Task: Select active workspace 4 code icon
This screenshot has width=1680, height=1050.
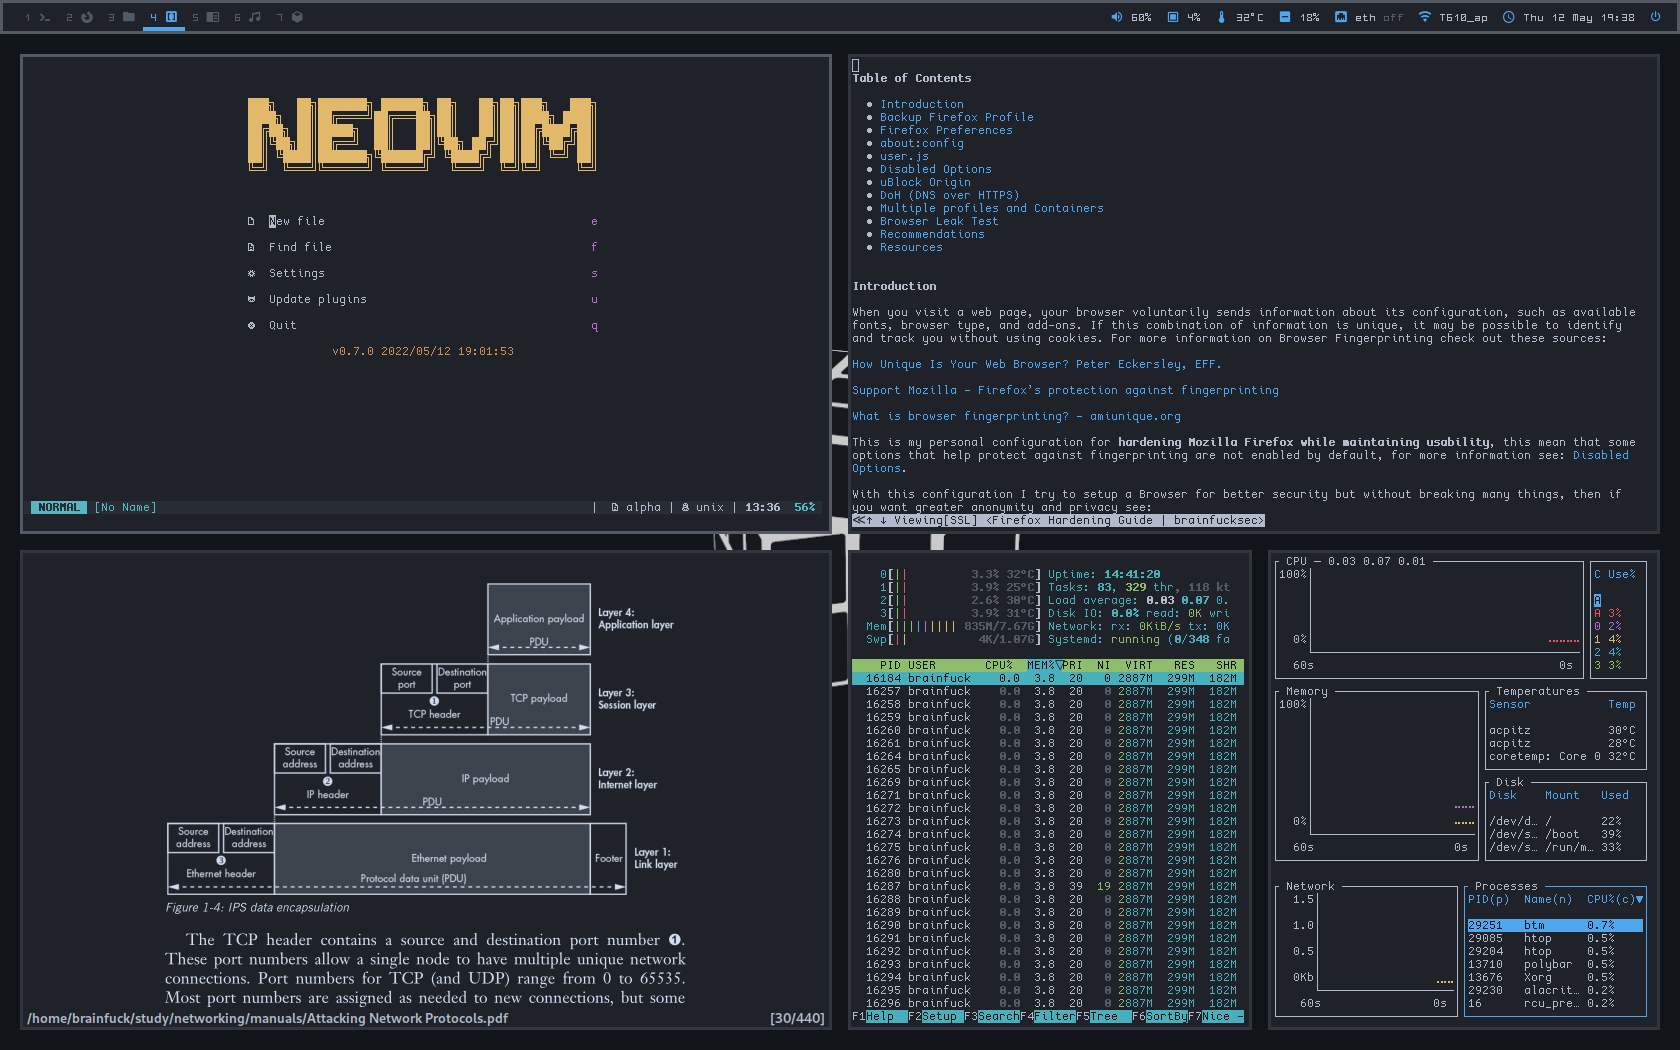Action: tap(171, 17)
